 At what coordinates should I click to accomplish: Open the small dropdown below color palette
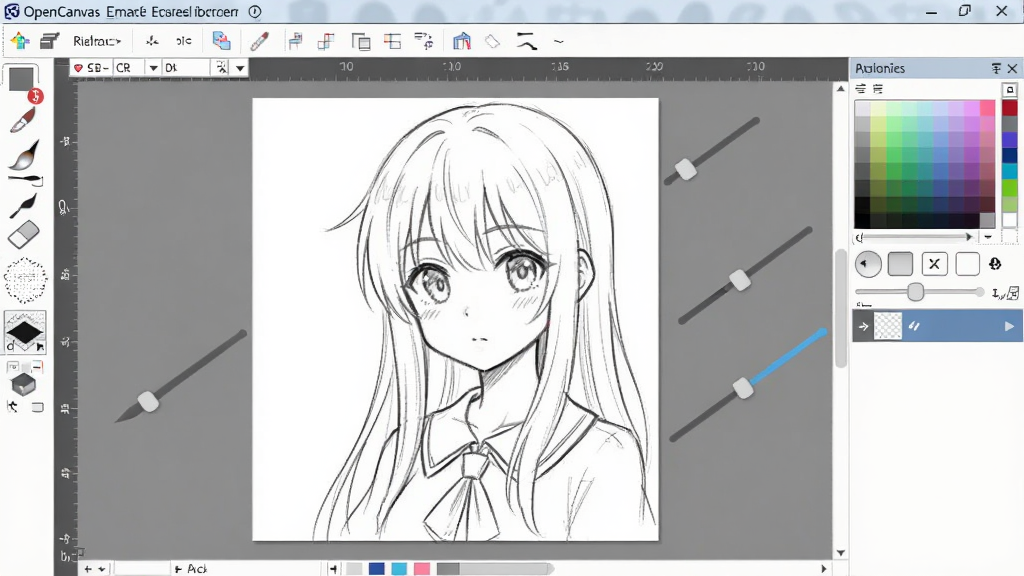pyautogui.click(x=988, y=237)
